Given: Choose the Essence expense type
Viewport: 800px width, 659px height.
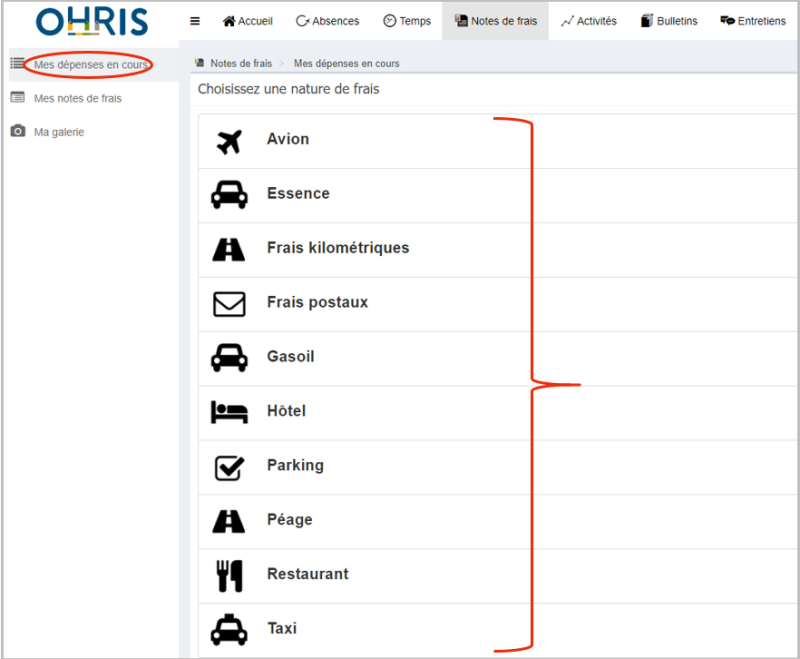Looking at the screenshot, I should 497,195.
